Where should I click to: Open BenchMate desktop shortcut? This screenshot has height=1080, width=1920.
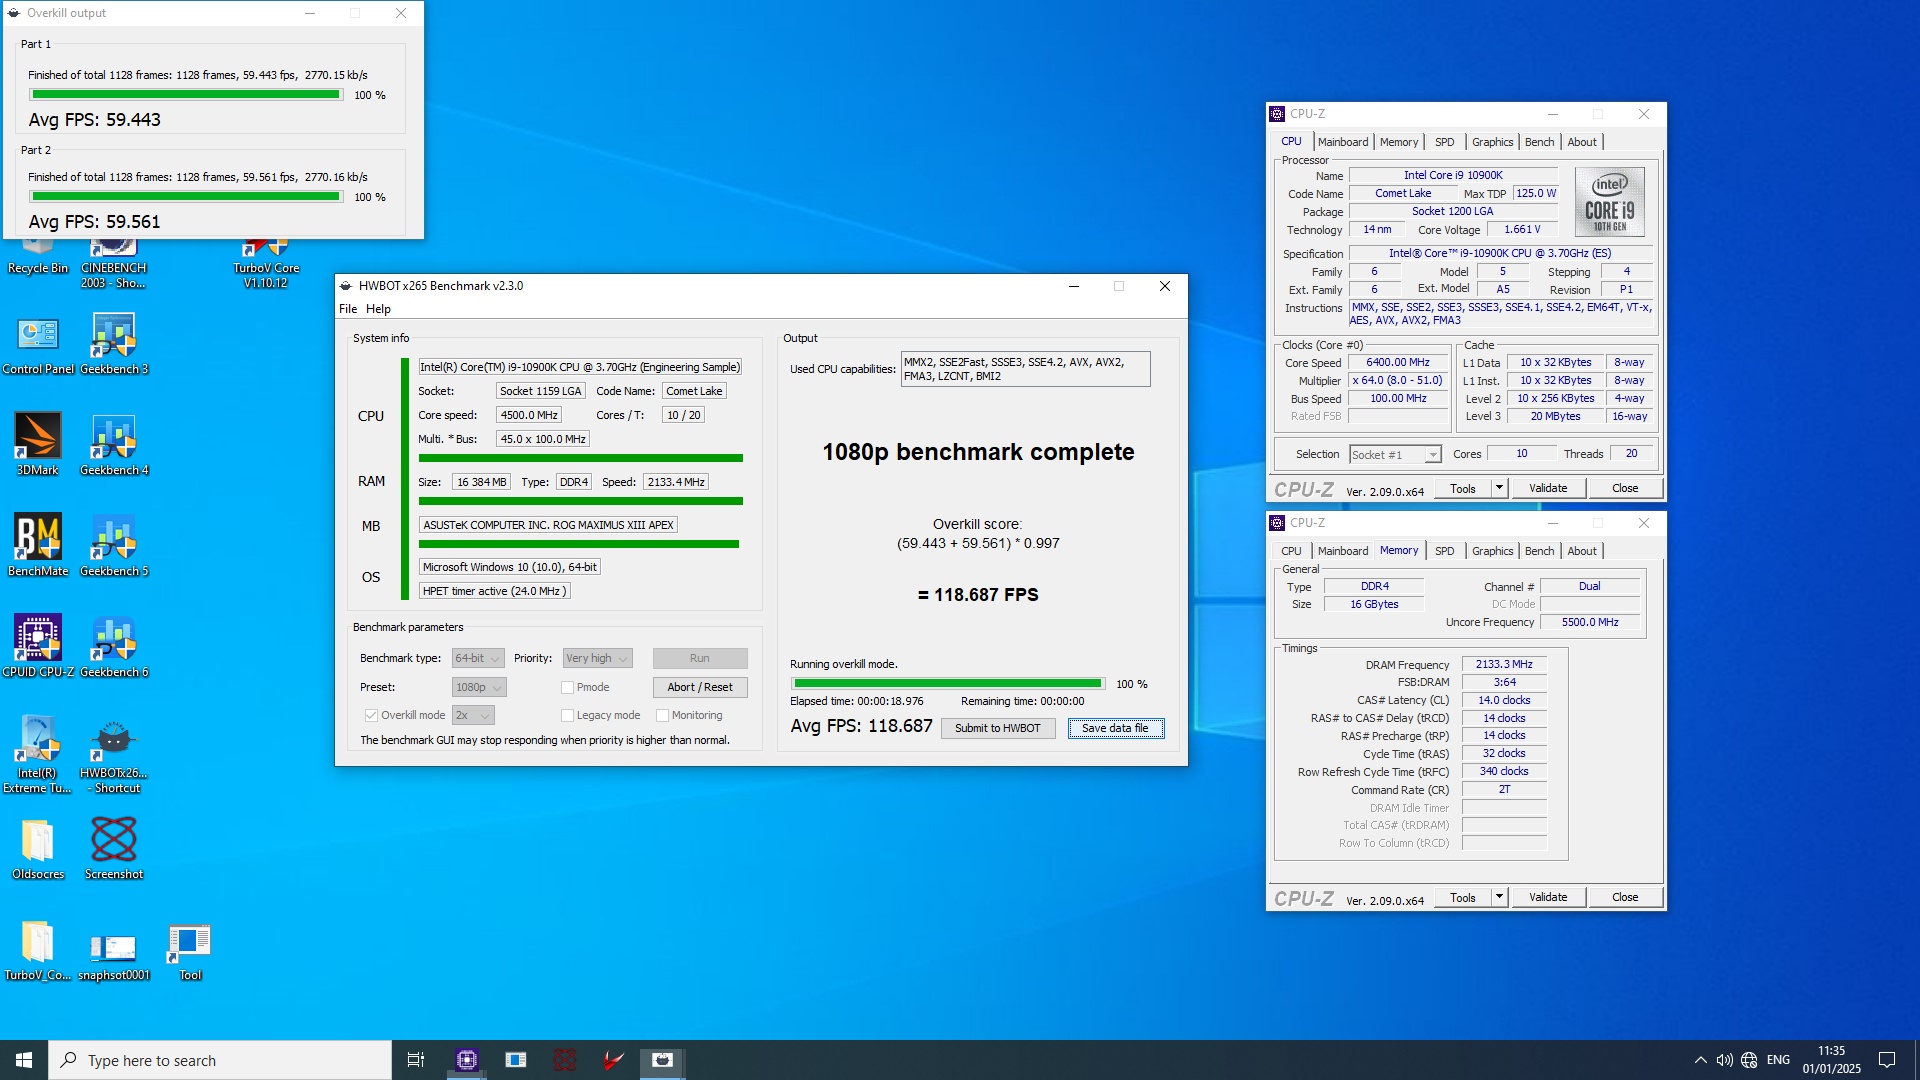[x=38, y=546]
